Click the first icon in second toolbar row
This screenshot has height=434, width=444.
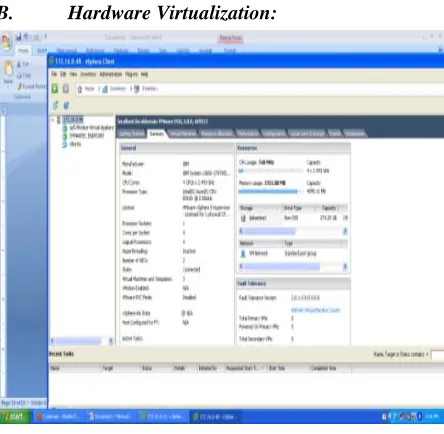(55, 106)
